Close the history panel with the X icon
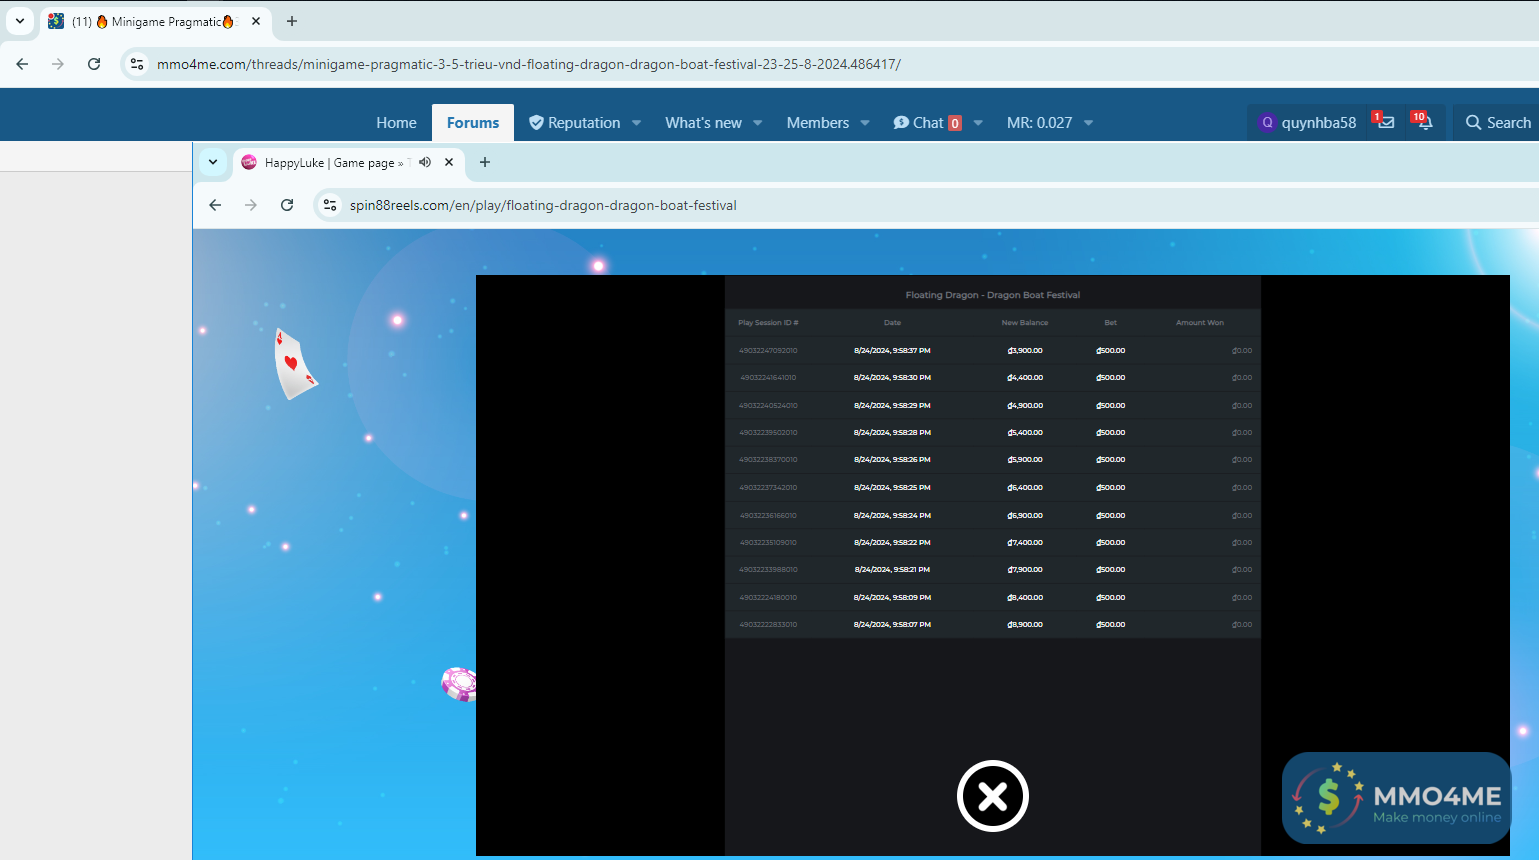This screenshot has width=1539, height=860. click(x=992, y=796)
